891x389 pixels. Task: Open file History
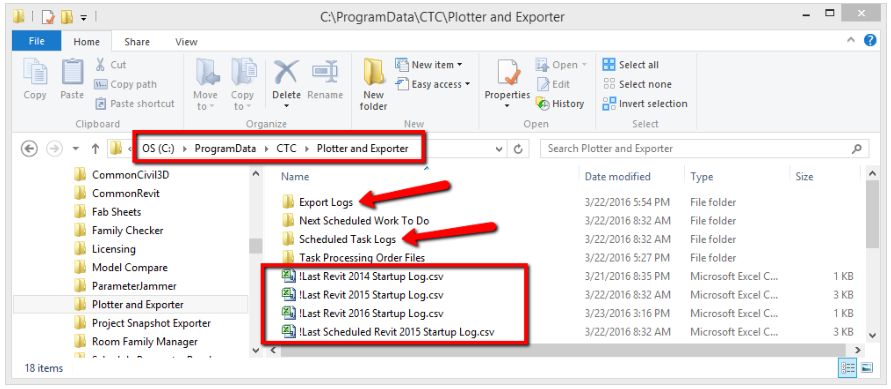click(x=560, y=103)
